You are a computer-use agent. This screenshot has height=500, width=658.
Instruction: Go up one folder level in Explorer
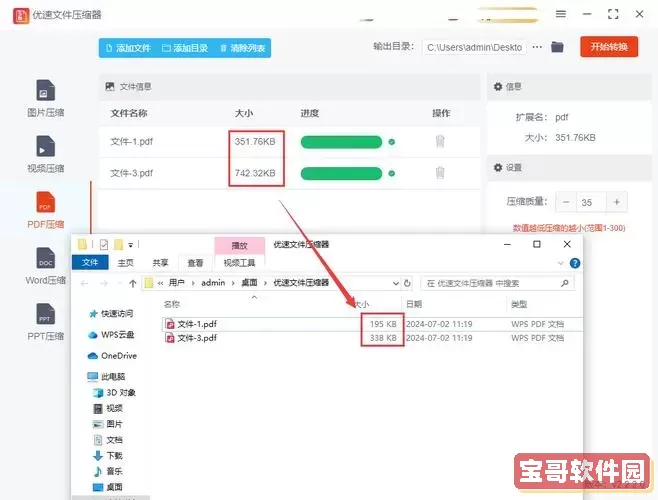click(133, 283)
